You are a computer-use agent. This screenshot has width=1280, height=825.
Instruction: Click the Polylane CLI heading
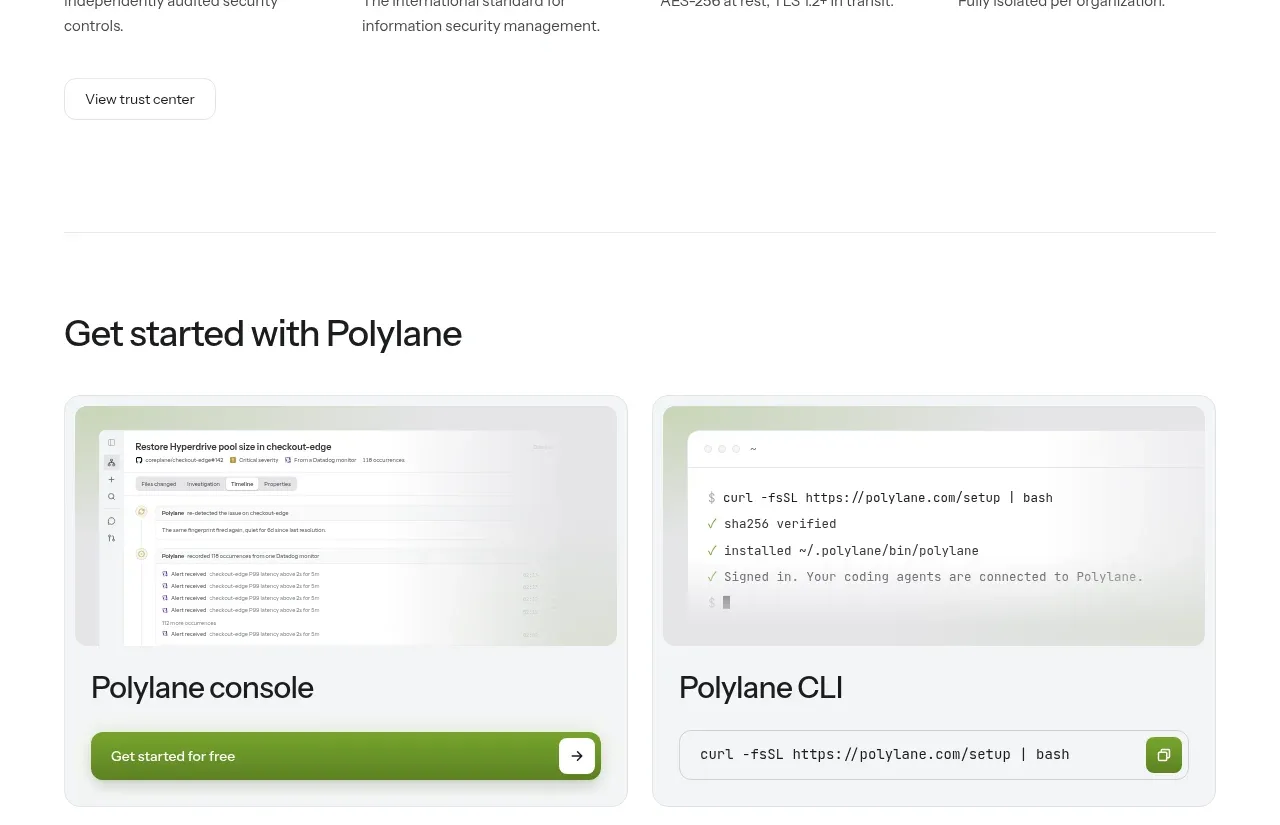(x=761, y=687)
